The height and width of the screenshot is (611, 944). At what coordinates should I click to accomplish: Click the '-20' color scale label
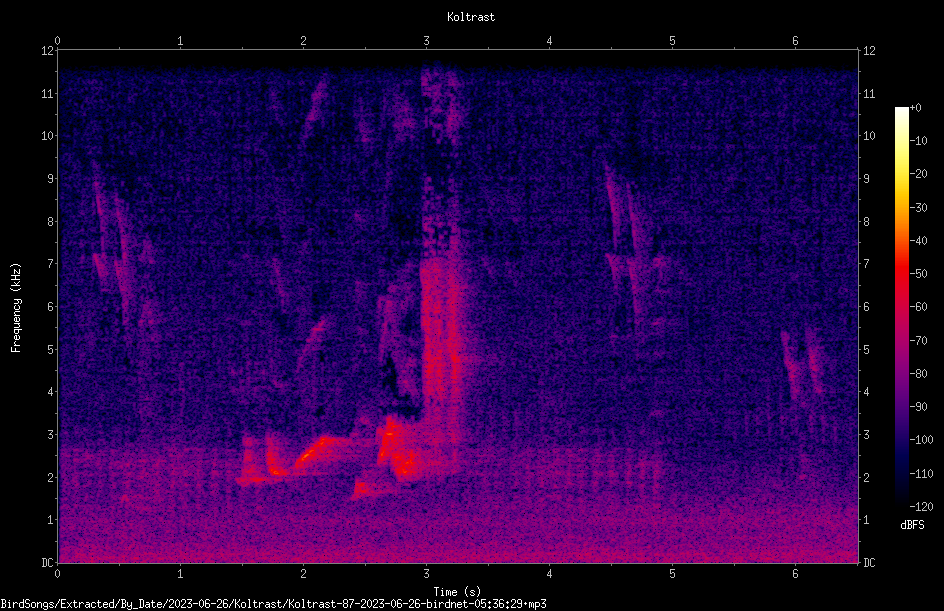918,174
